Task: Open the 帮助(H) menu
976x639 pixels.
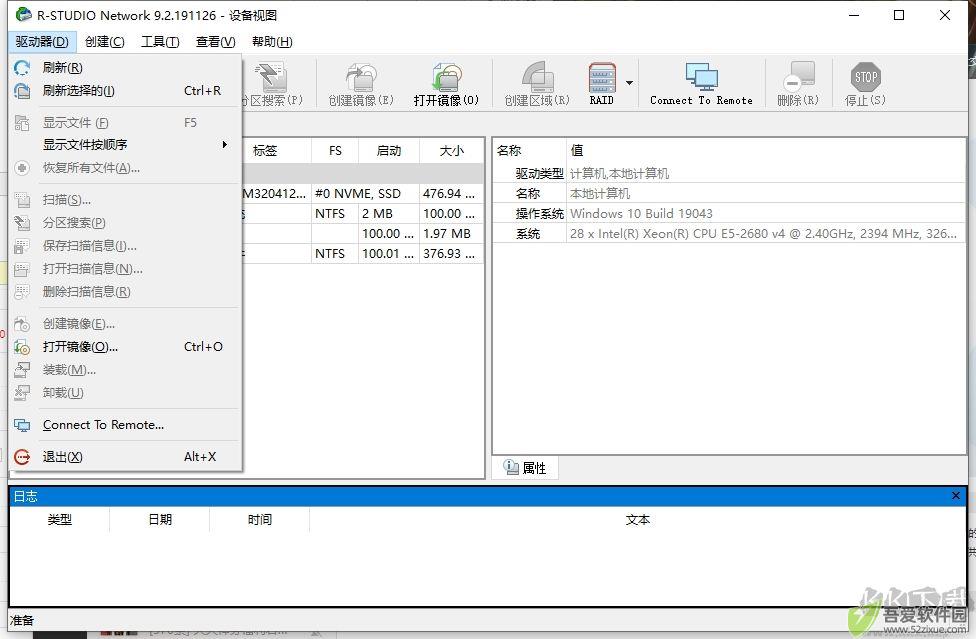Action: 272,42
